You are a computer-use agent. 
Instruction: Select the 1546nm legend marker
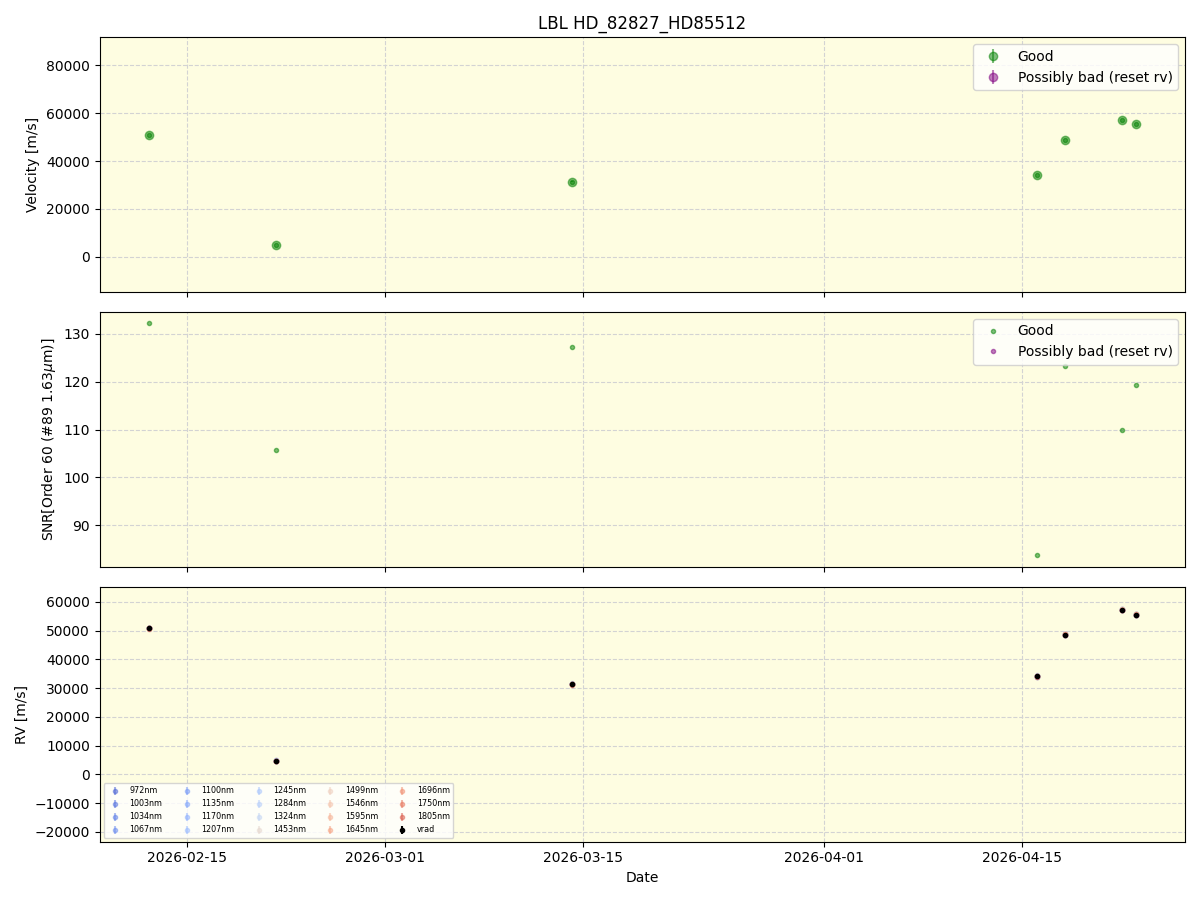(331, 804)
